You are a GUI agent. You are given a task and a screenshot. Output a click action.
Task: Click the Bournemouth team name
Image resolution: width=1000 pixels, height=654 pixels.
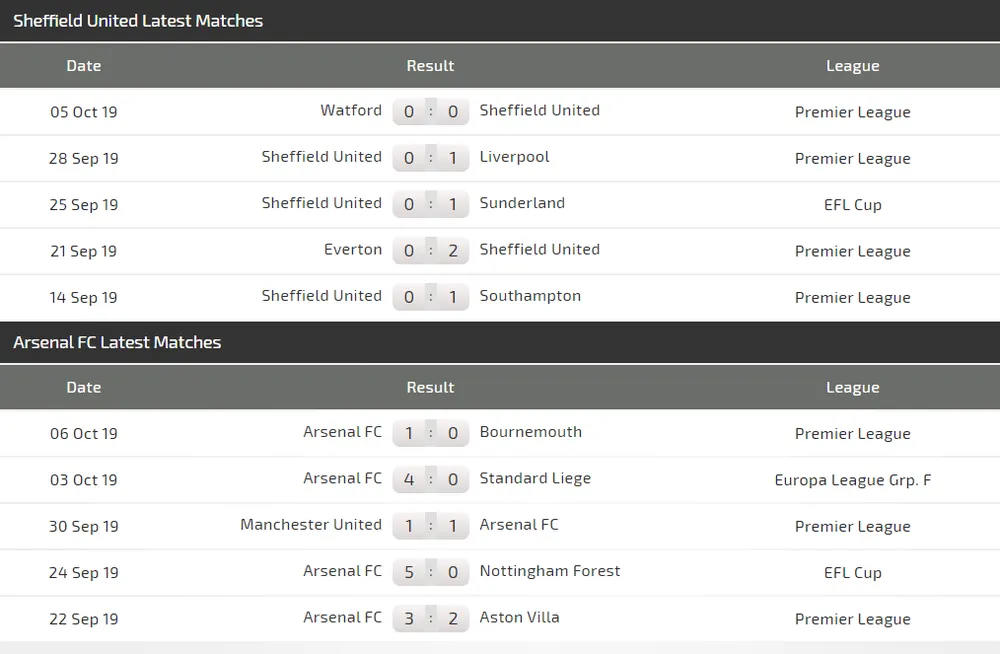[x=530, y=432]
